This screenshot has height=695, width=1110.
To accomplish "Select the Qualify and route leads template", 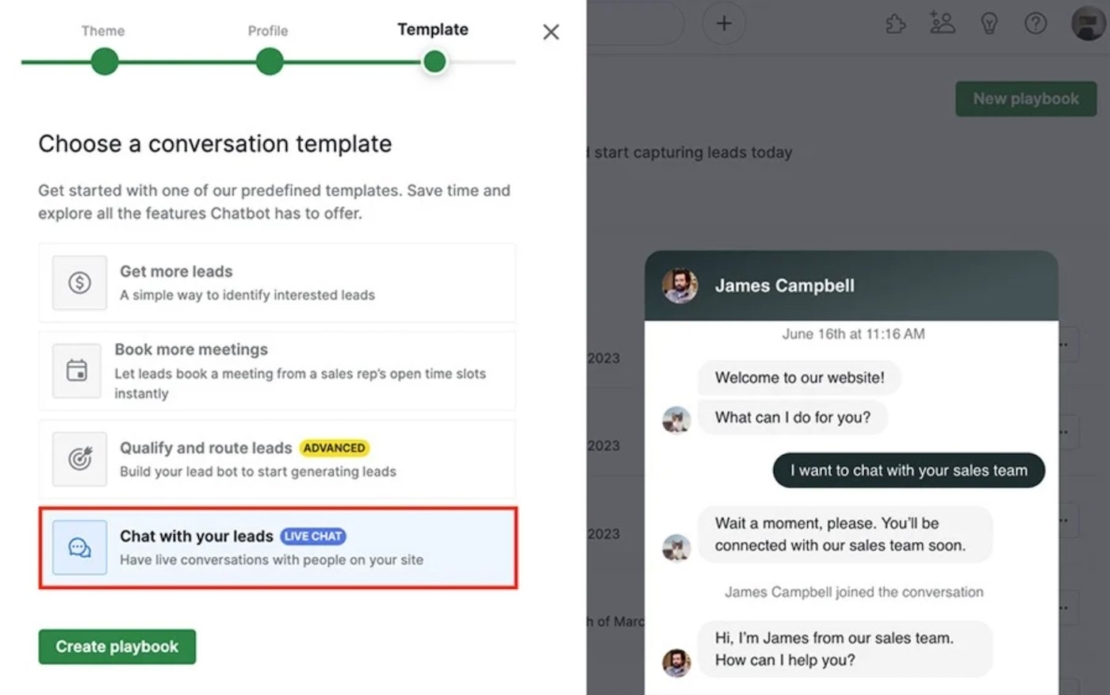I will coord(277,458).
